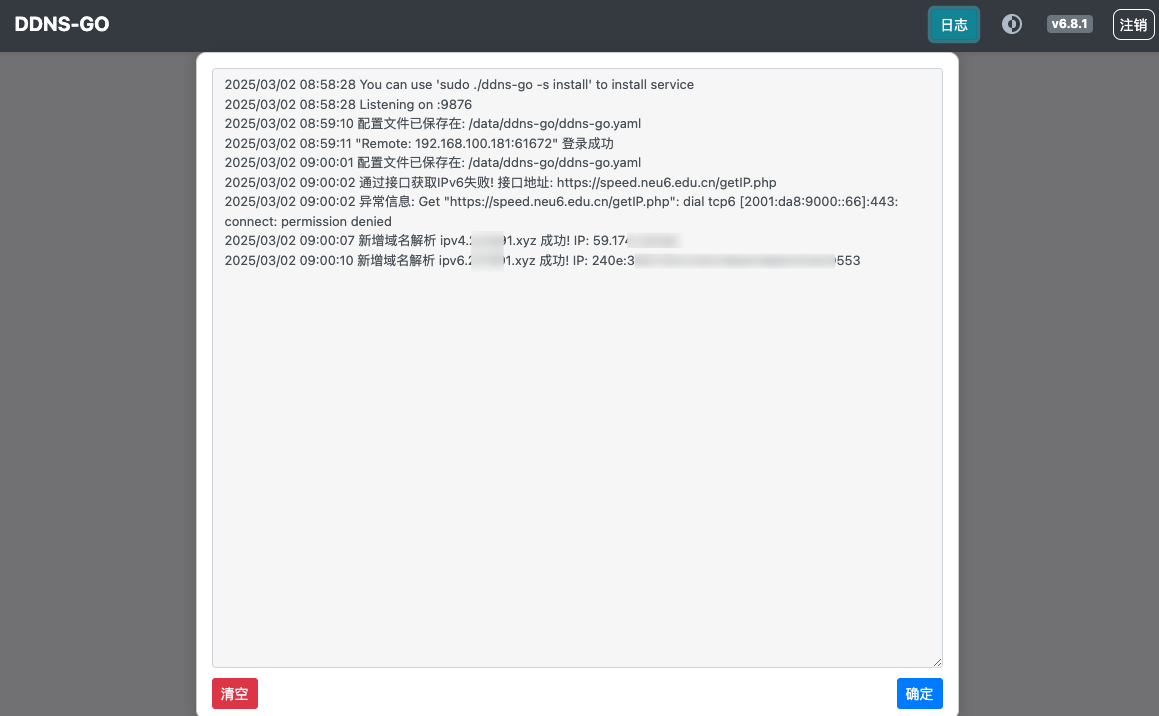Confirm with the blue 确定 button

(919, 693)
